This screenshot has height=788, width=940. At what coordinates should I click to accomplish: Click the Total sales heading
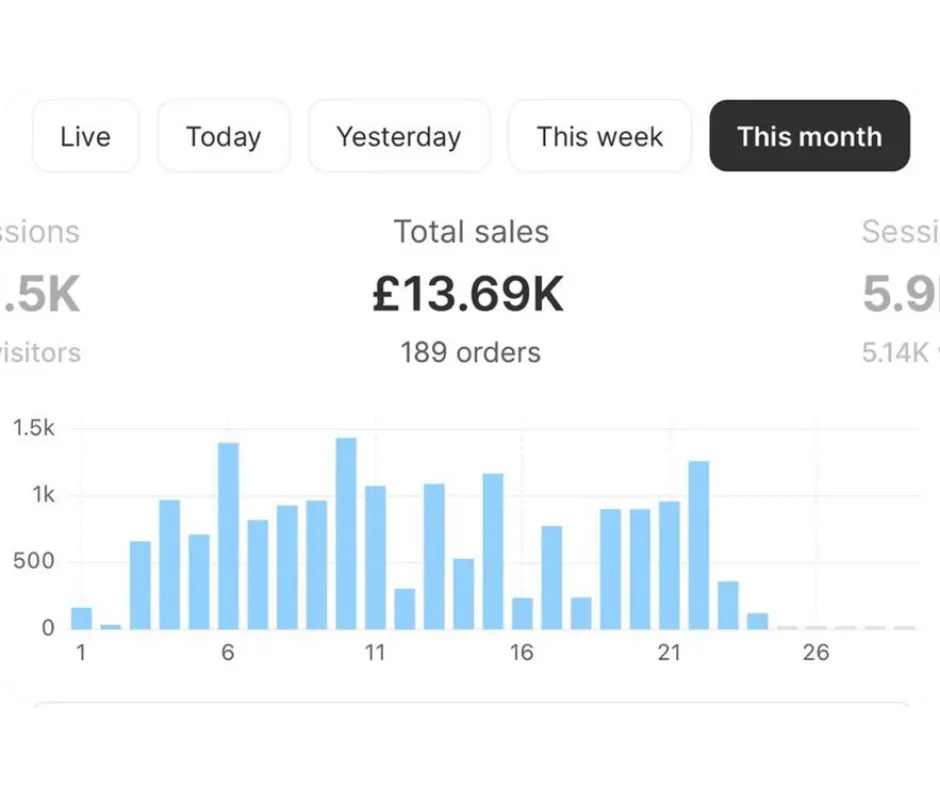tap(471, 232)
